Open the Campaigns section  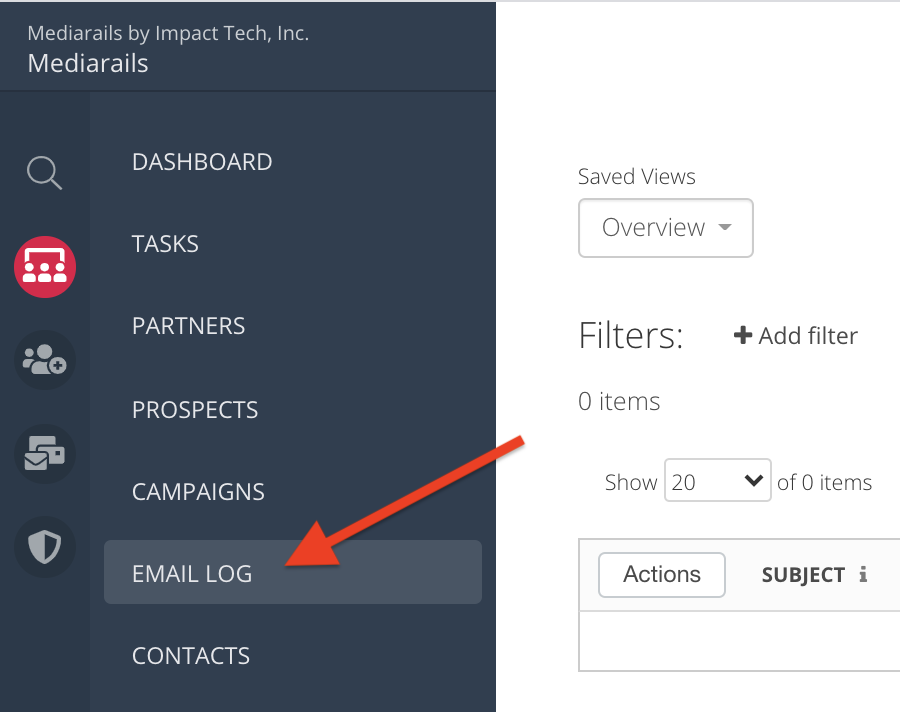(x=198, y=492)
